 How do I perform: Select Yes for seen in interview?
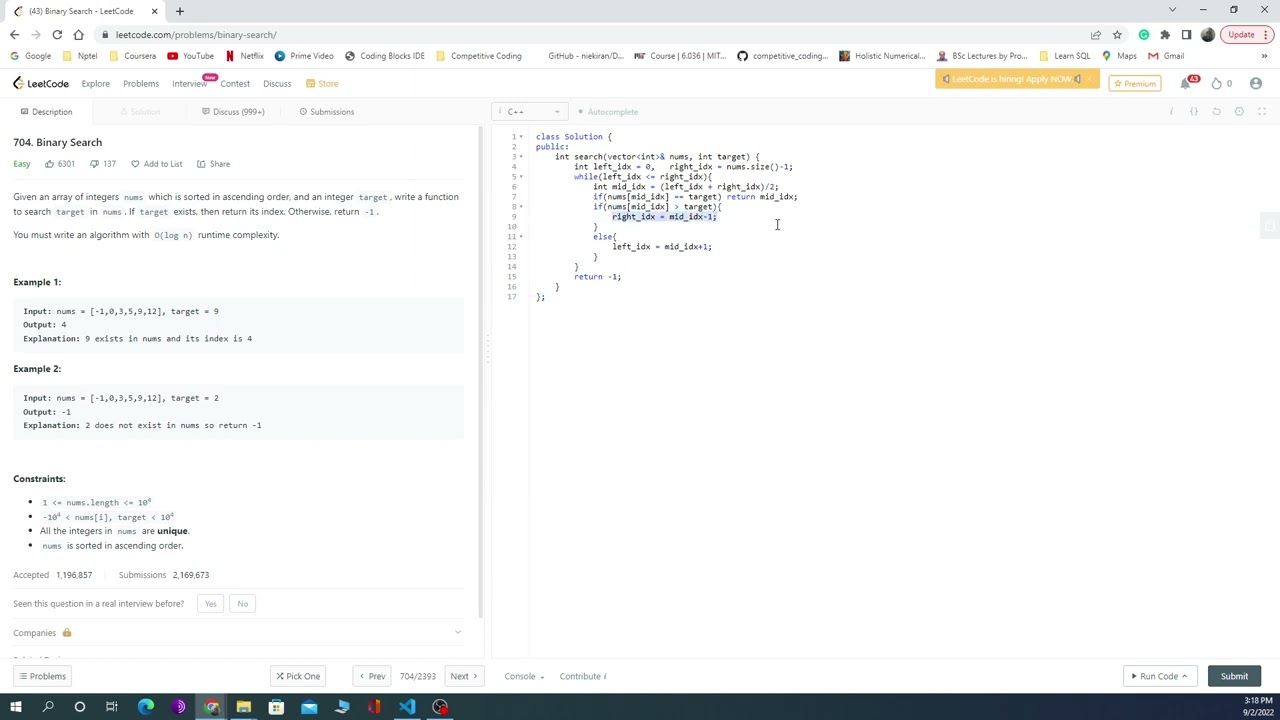[210, 604]
